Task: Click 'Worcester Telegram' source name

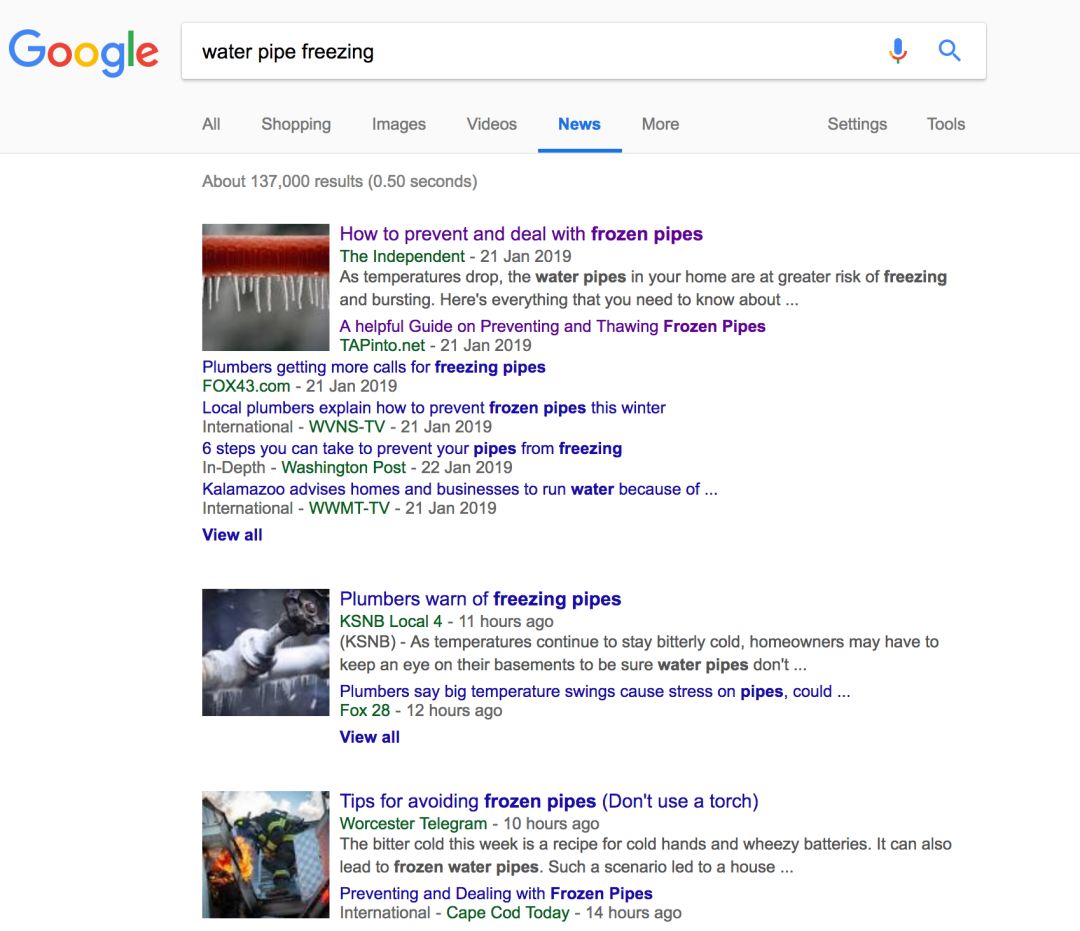Action: (x=413, y=824)
